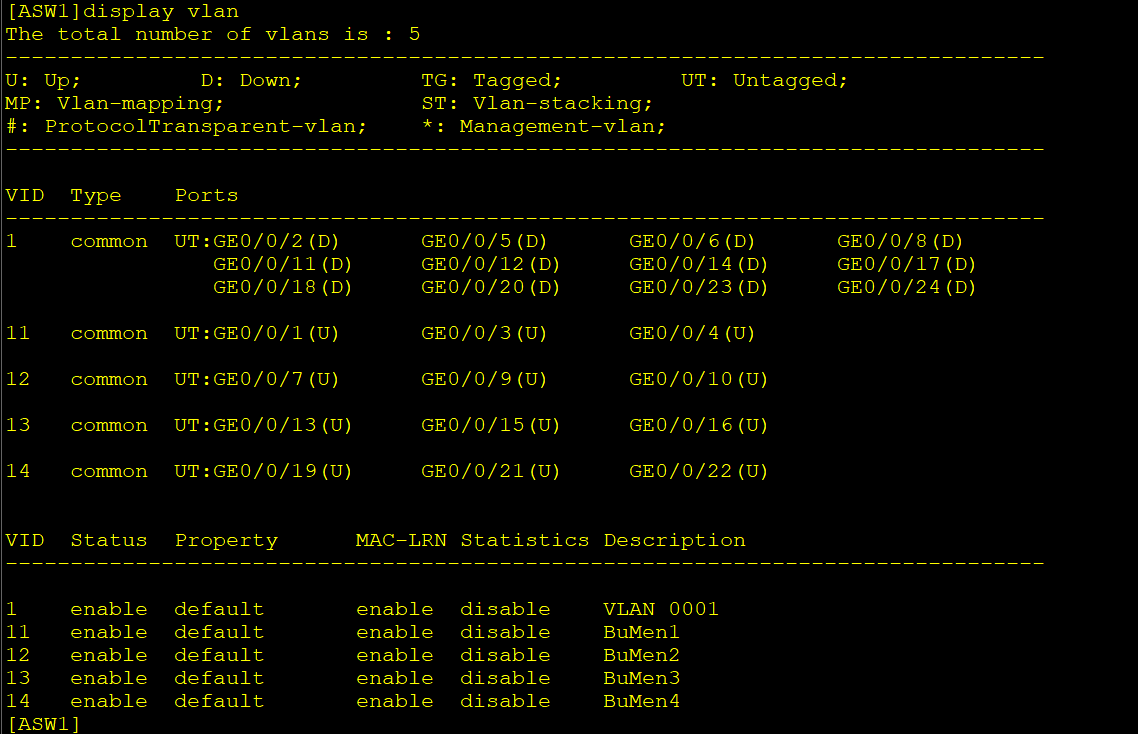Click GE0/0/10(U) port text

(x=698, y=379)
